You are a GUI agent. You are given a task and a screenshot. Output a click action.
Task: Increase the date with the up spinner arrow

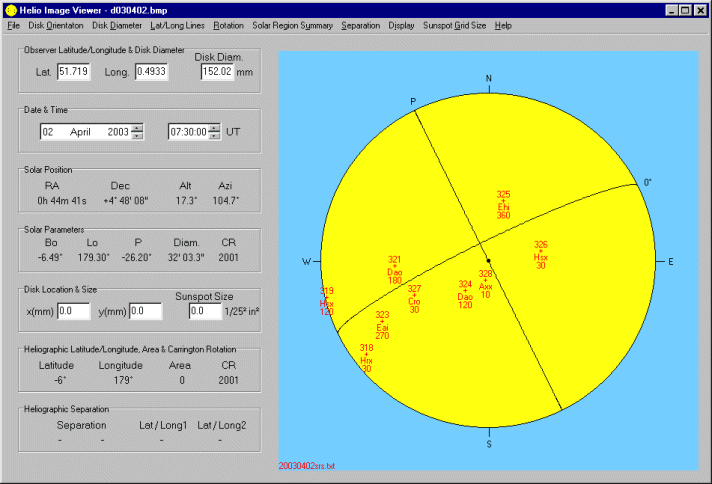(x=137, y=127)
